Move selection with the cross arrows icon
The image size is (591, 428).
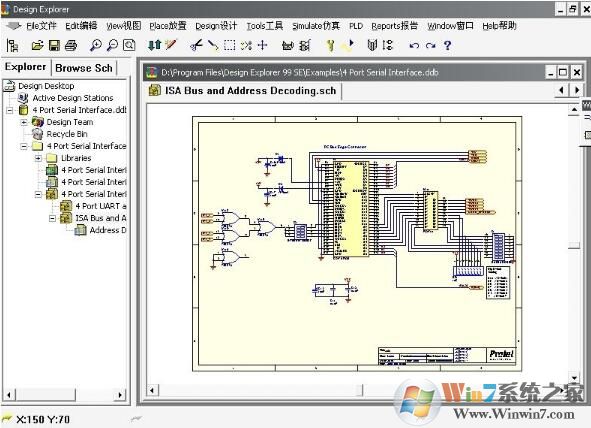tap(263, 45)
